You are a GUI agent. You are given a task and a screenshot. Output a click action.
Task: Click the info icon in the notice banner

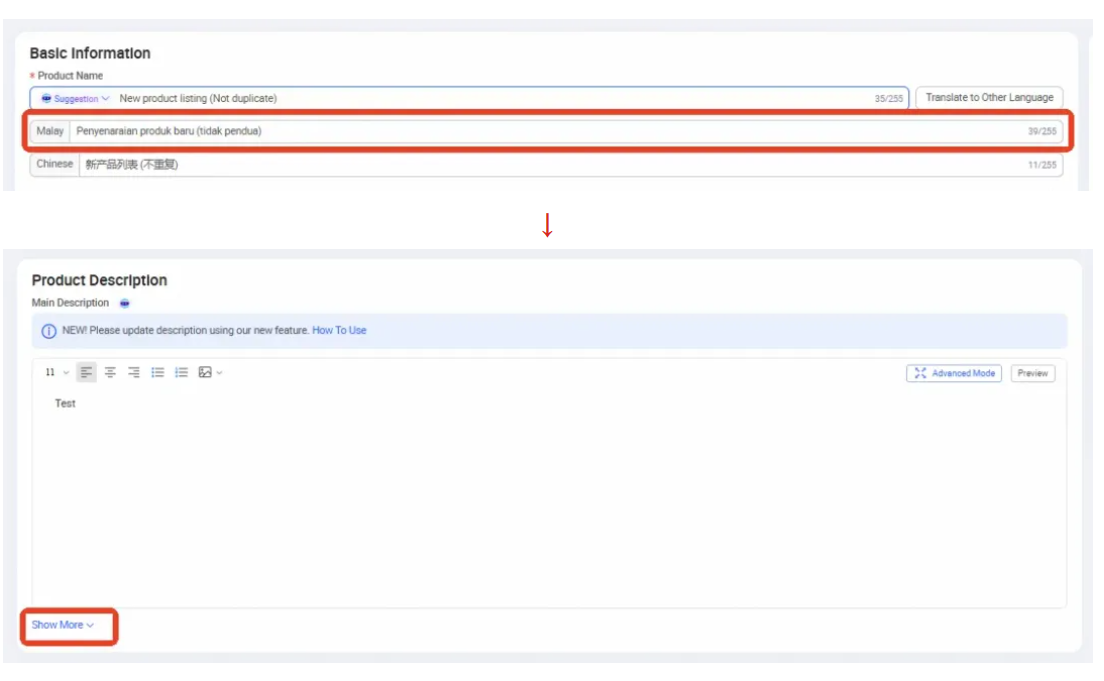[49, 331]
